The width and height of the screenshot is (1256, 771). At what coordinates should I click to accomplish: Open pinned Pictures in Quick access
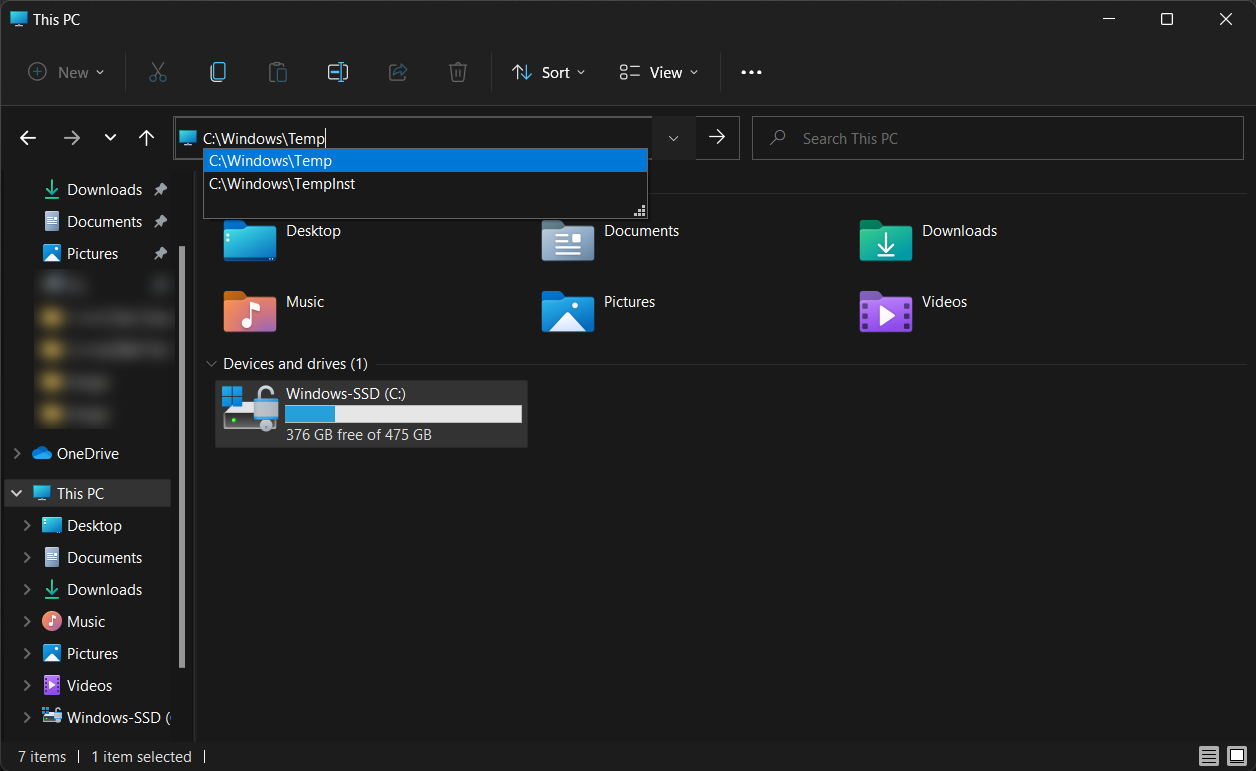tap(92, 253)
